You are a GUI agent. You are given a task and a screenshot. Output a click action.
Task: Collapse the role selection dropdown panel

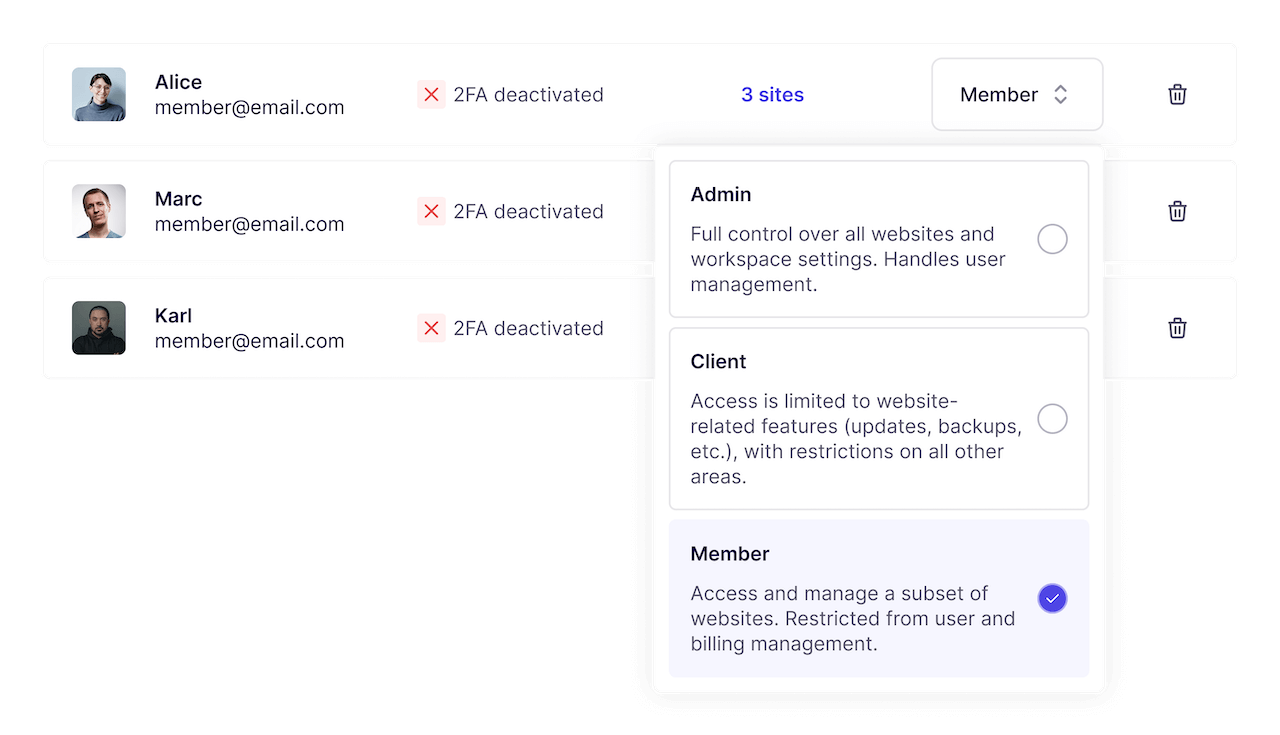[1016, 94]
